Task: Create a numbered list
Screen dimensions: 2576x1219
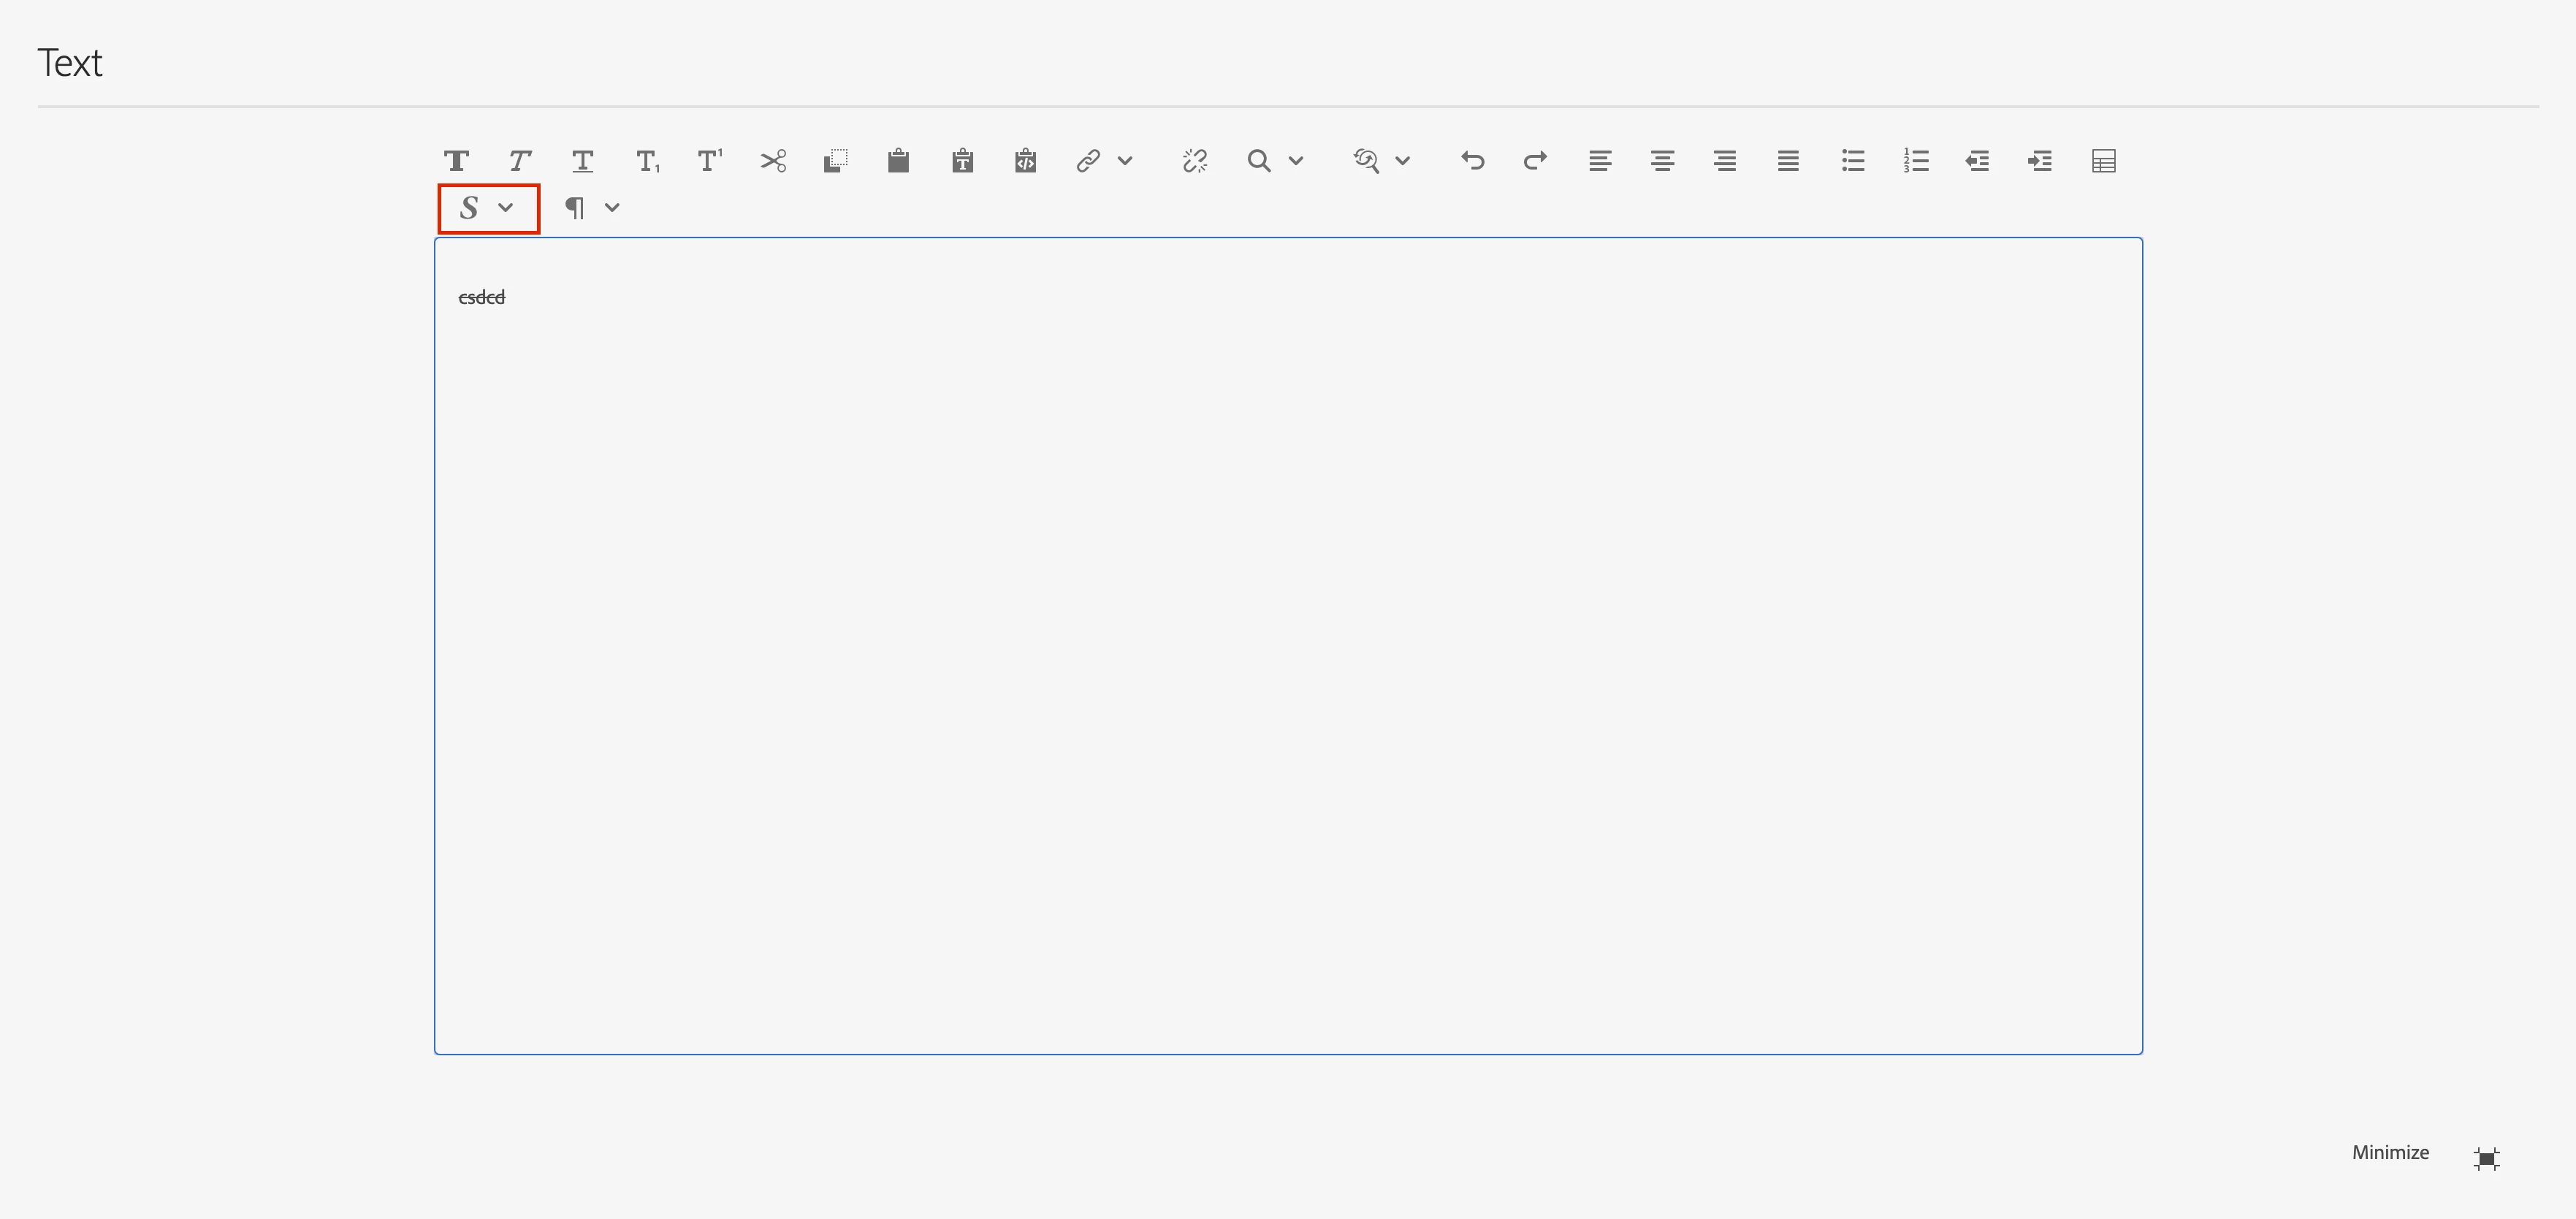Action: click(1915, 161)
